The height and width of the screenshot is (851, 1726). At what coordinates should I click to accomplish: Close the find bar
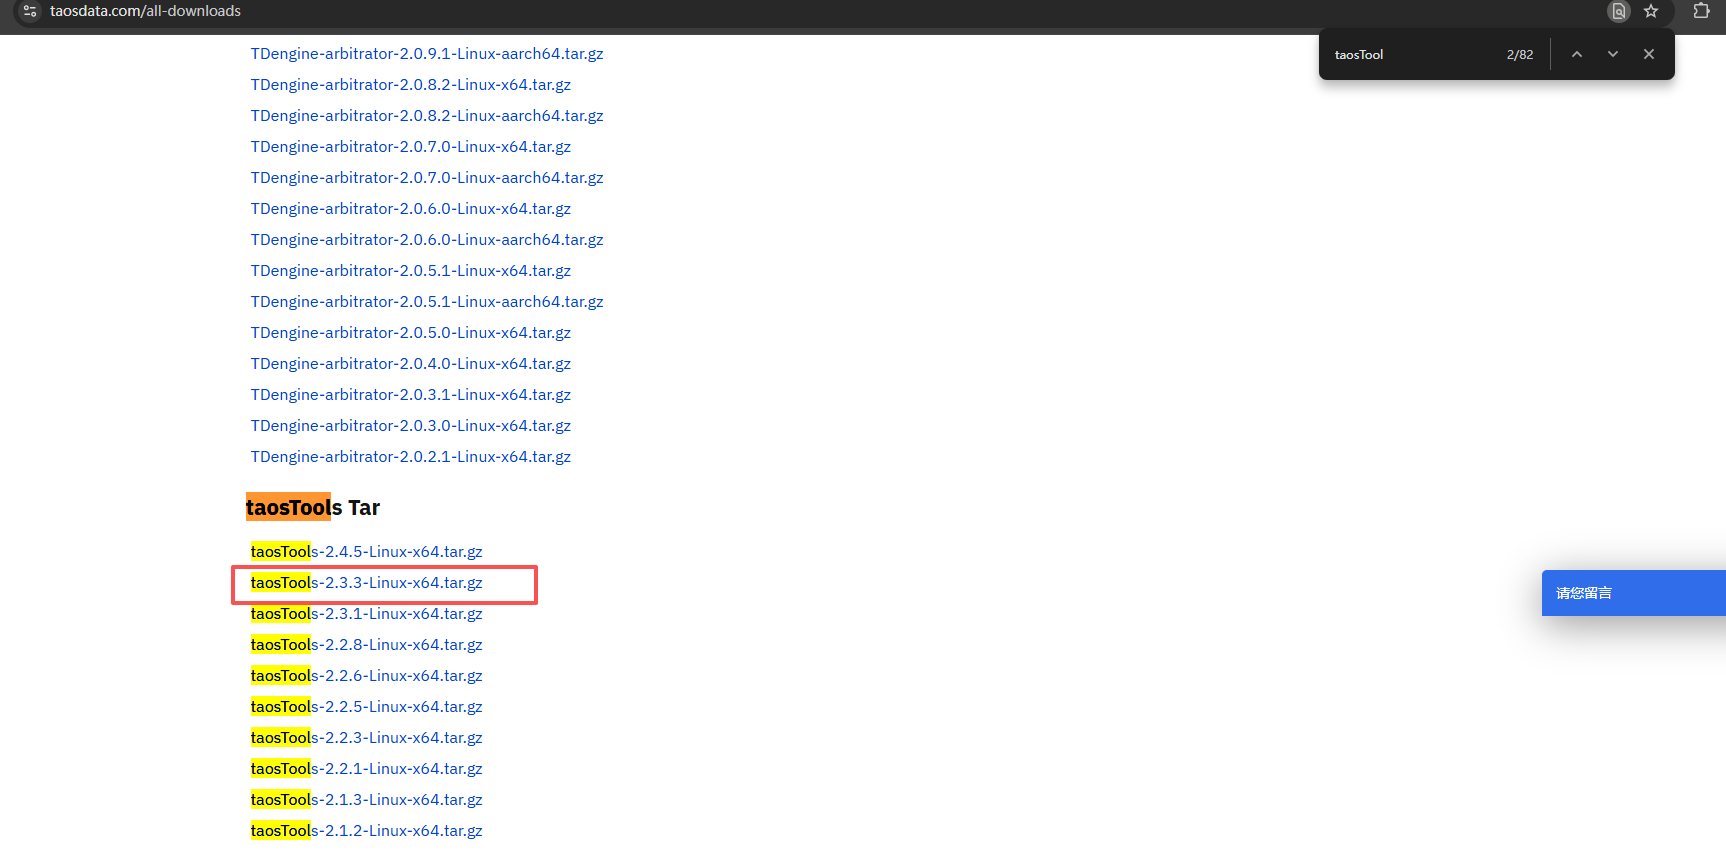coord(1649,54)
